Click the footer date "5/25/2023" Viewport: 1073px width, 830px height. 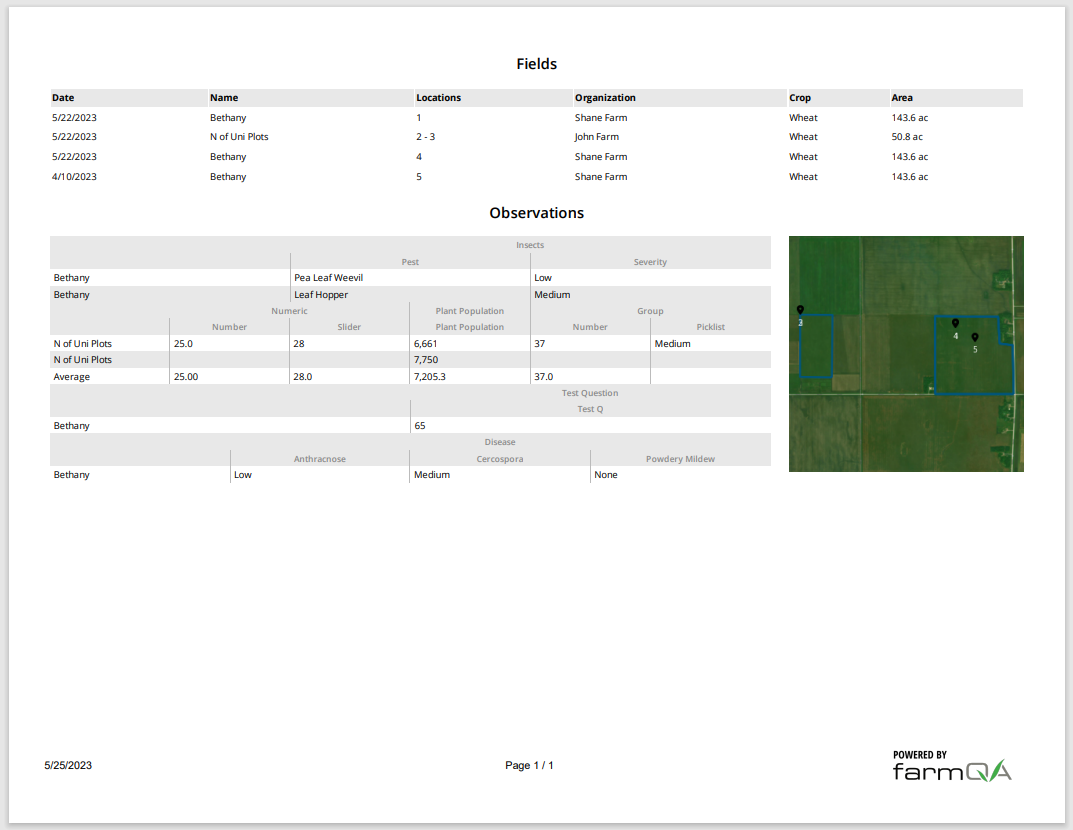[68, 766]
